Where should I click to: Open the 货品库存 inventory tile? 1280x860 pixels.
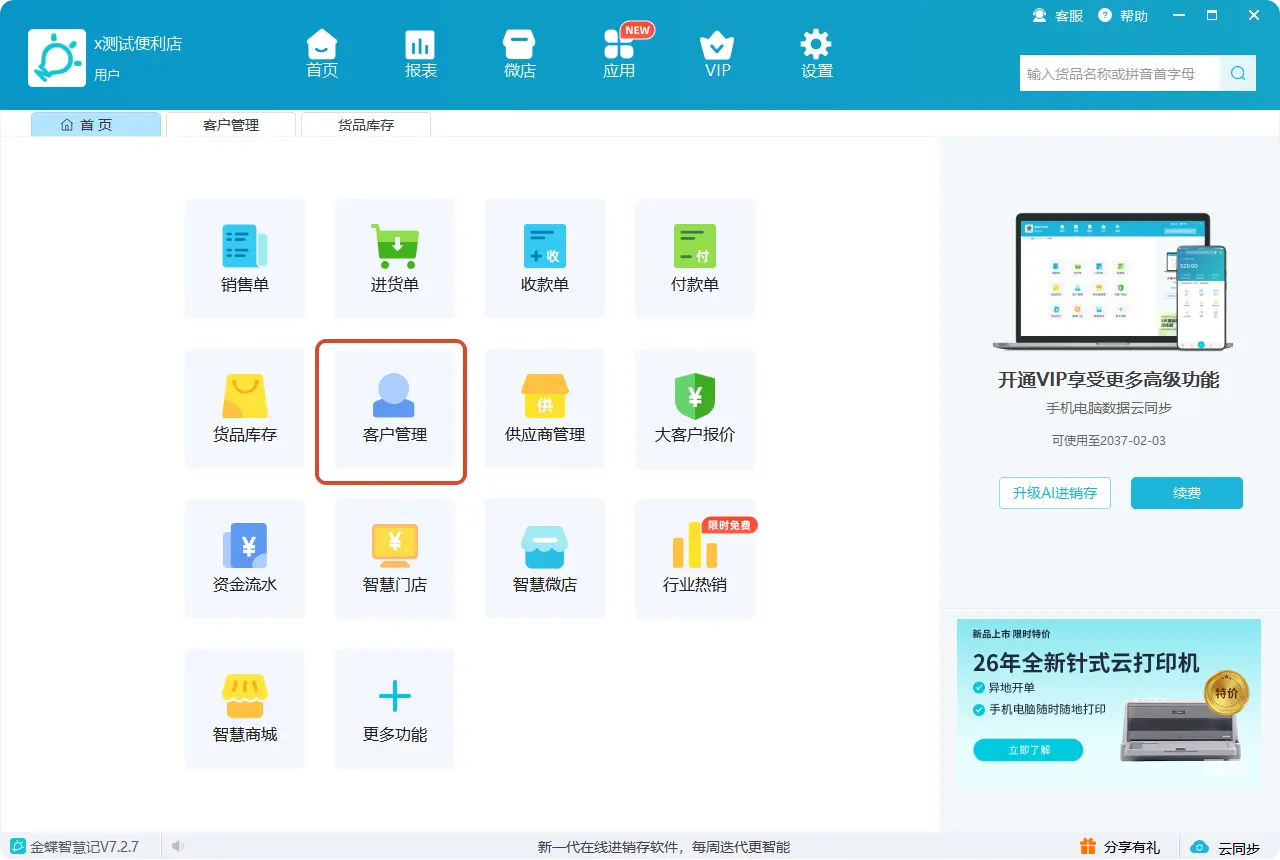[x=245, y=409]
